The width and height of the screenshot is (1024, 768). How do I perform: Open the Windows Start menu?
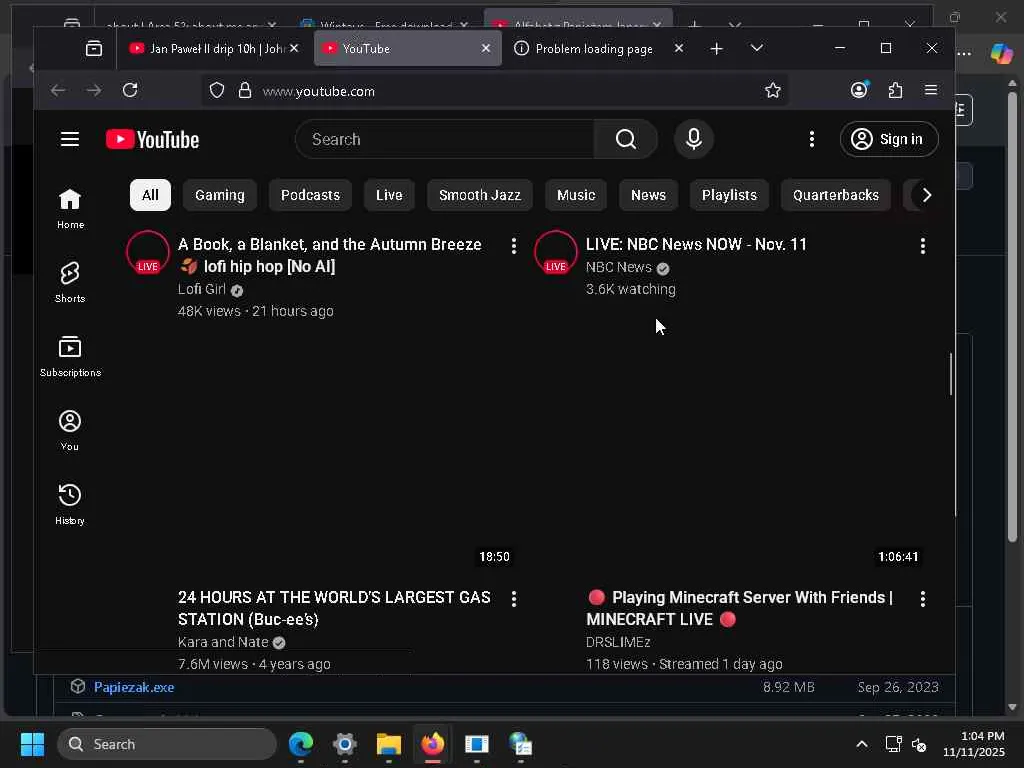pos(32,744)
